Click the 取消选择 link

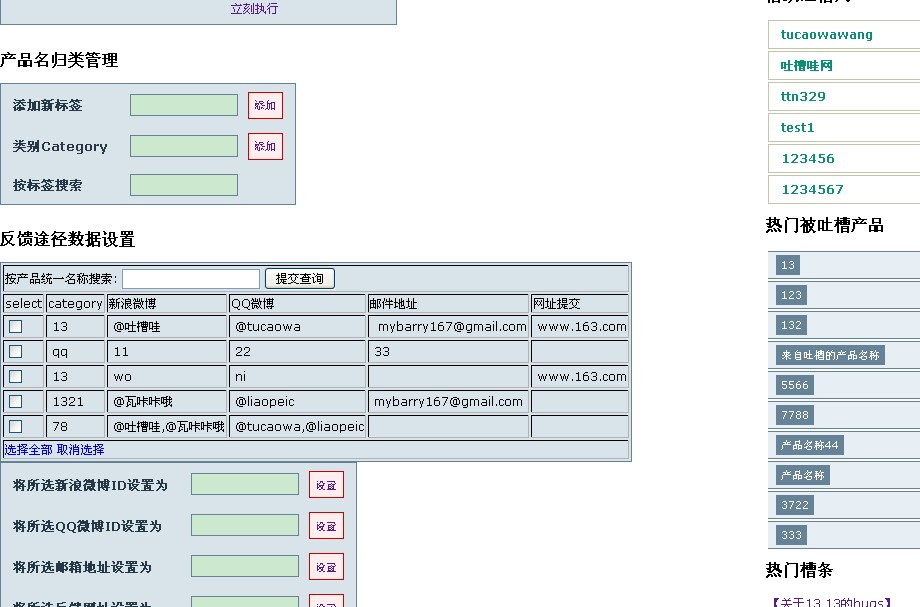point(80,450)
